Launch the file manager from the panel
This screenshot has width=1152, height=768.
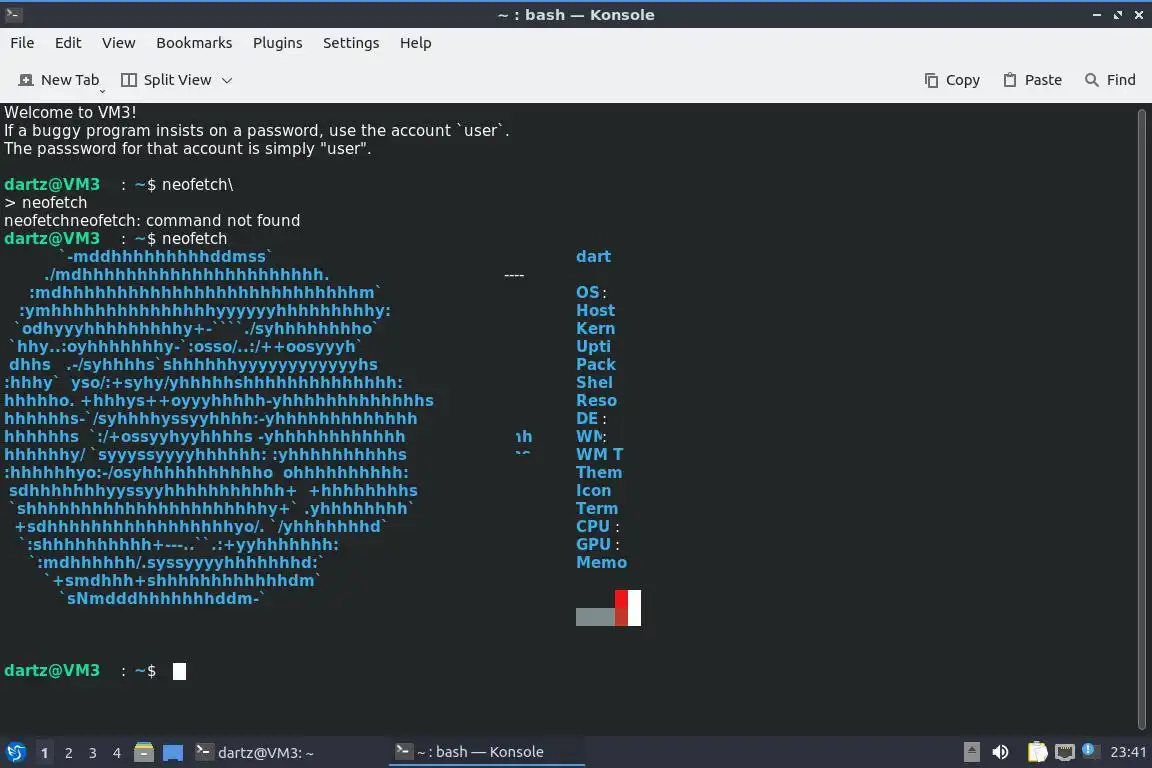click(144, 752)
